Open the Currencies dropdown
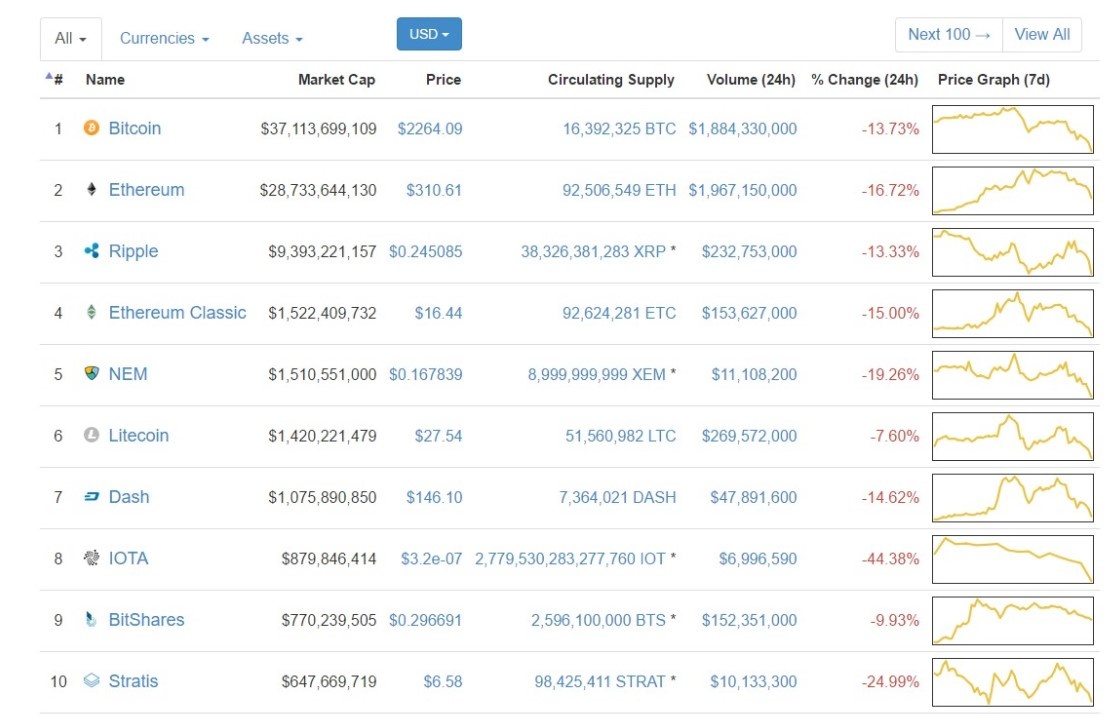This screenshot has width=1105, height=716. (x=163, y=37)
